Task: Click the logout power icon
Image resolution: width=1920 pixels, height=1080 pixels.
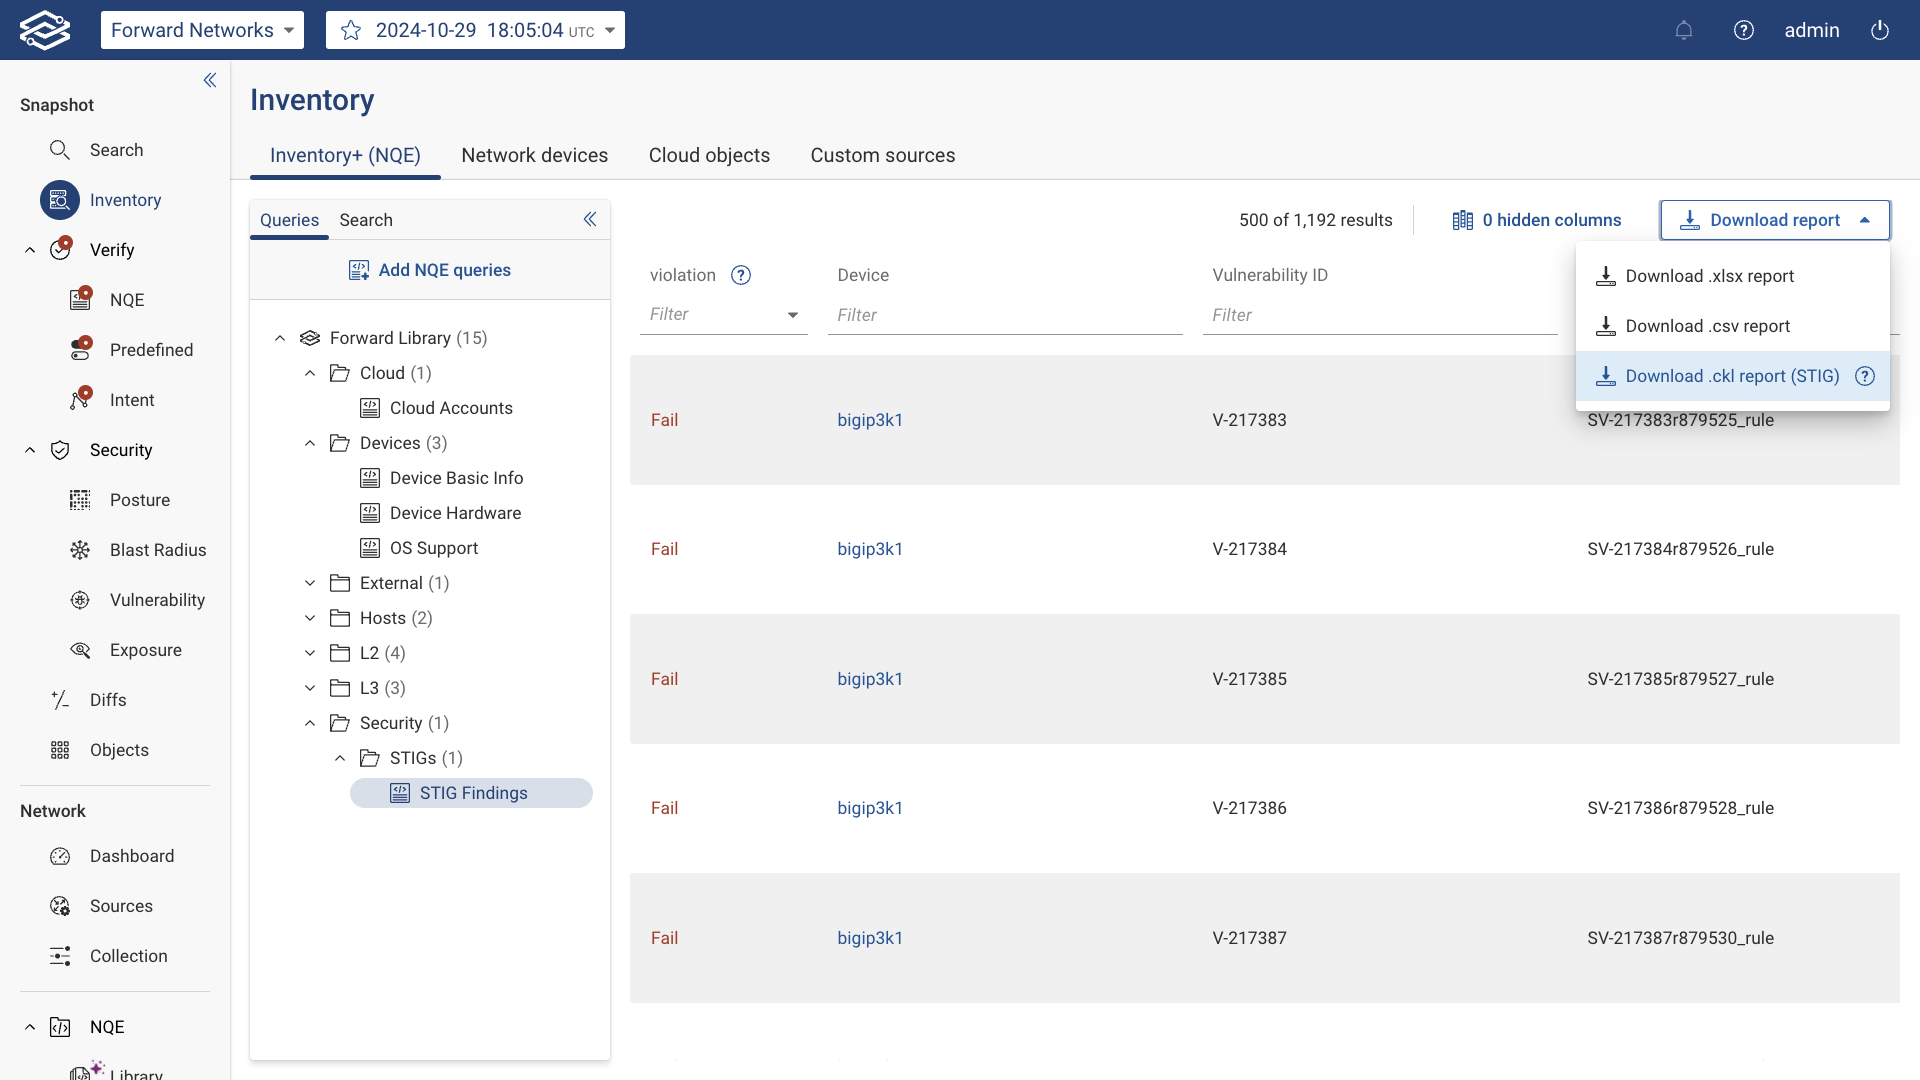Action: [1880, 30]
